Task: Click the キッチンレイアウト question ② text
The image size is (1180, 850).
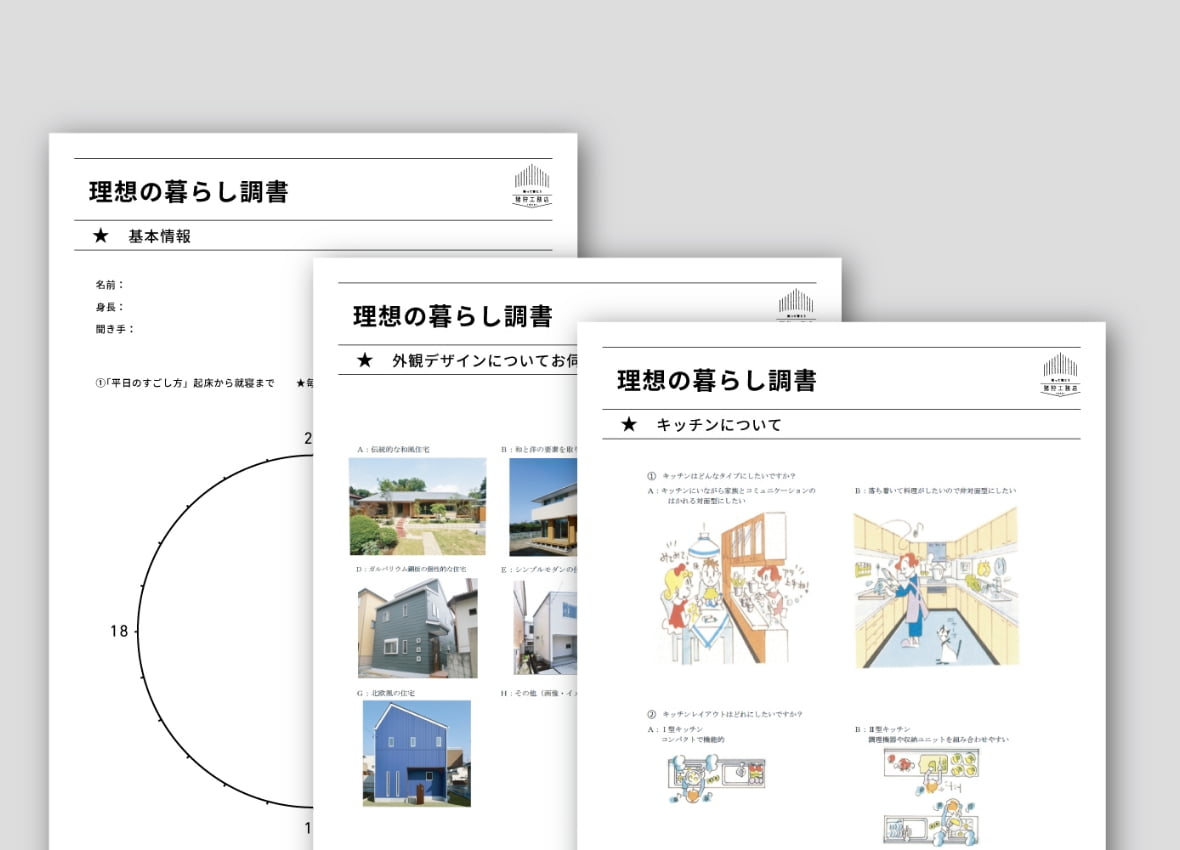Action: click(730, 715)
